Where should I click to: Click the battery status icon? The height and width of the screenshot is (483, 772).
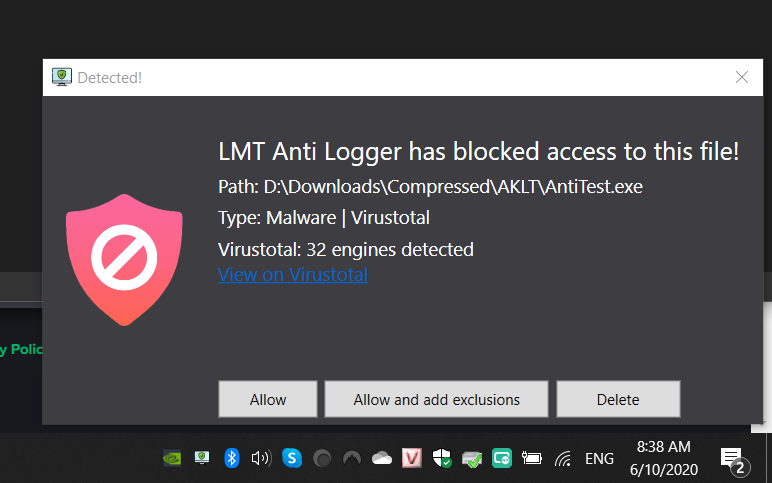(x=531, y=458)
